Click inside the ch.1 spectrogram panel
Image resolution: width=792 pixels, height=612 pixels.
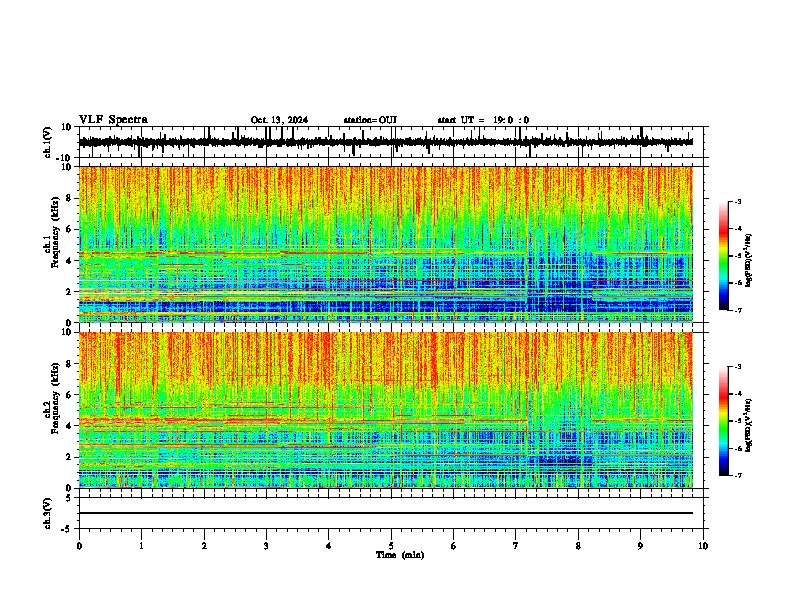385,244
